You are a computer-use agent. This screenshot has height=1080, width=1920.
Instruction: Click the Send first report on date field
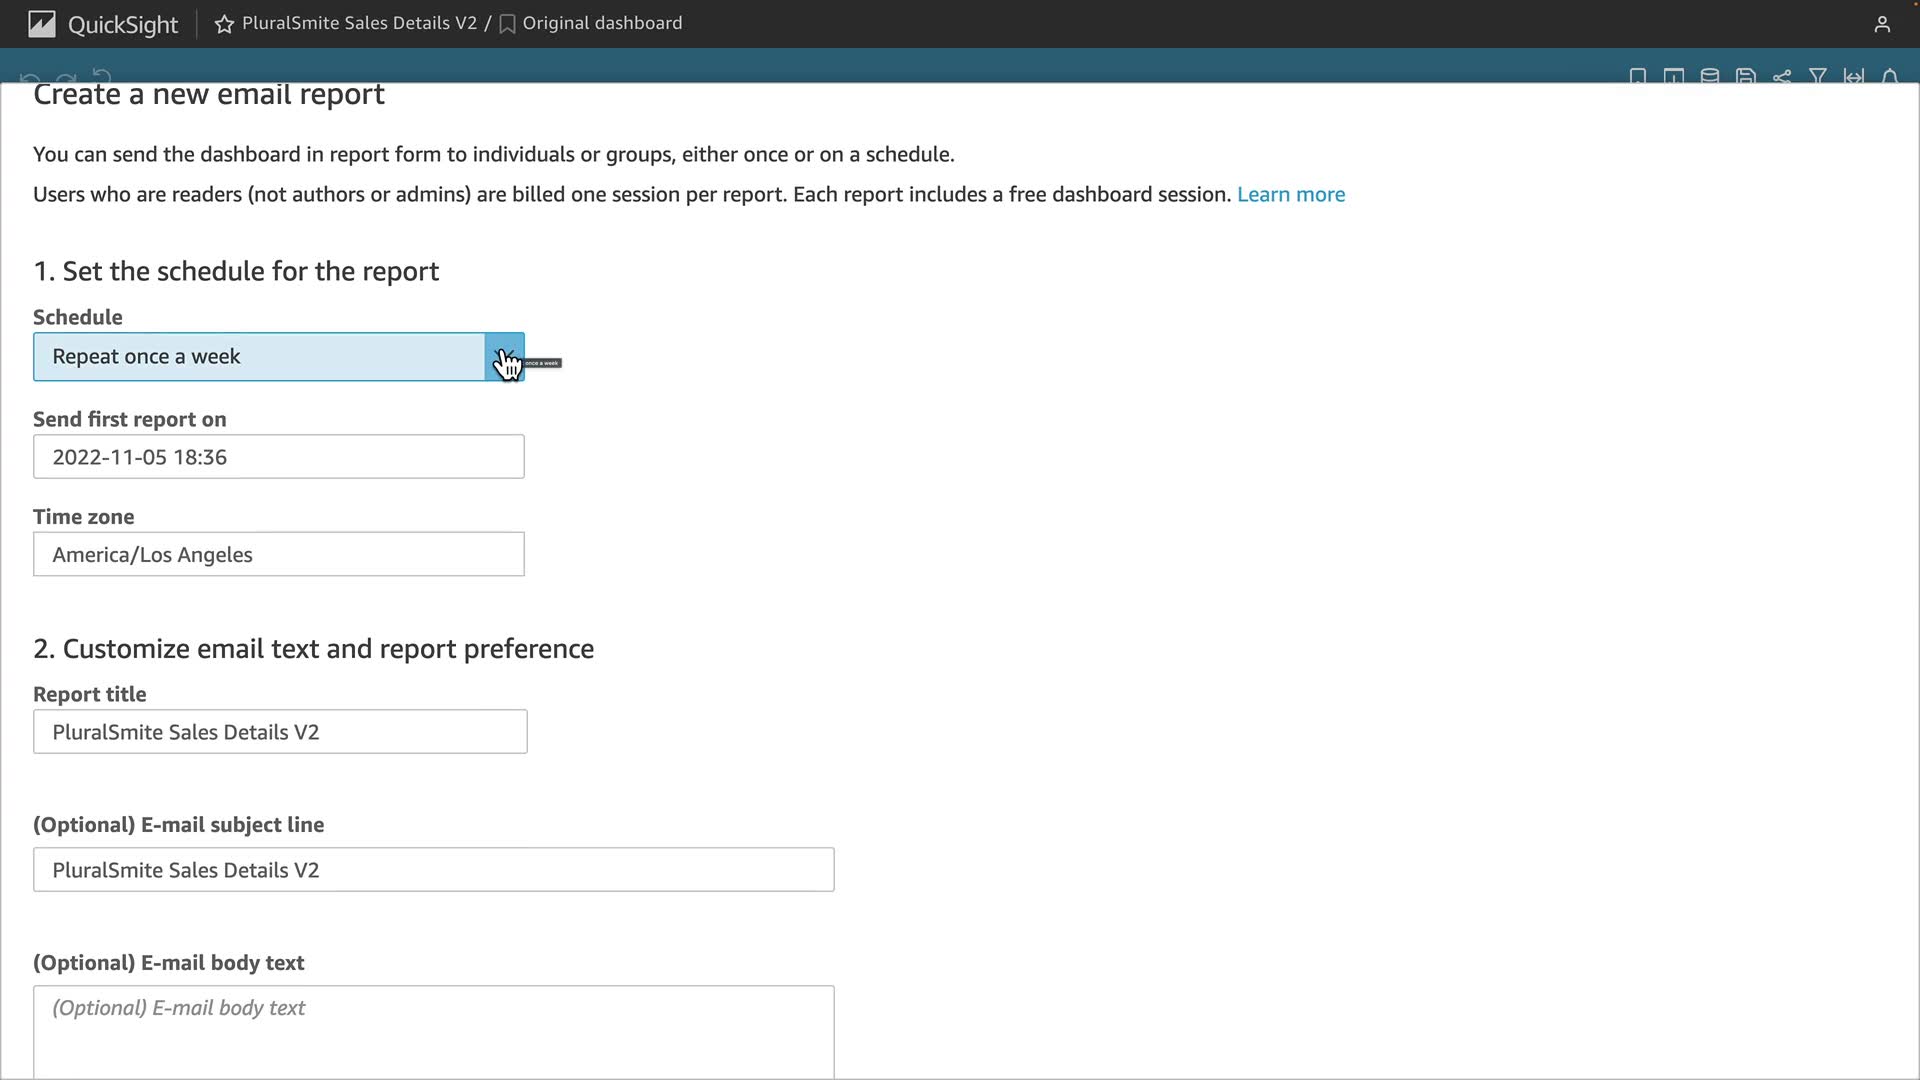[x=278, y=457]
